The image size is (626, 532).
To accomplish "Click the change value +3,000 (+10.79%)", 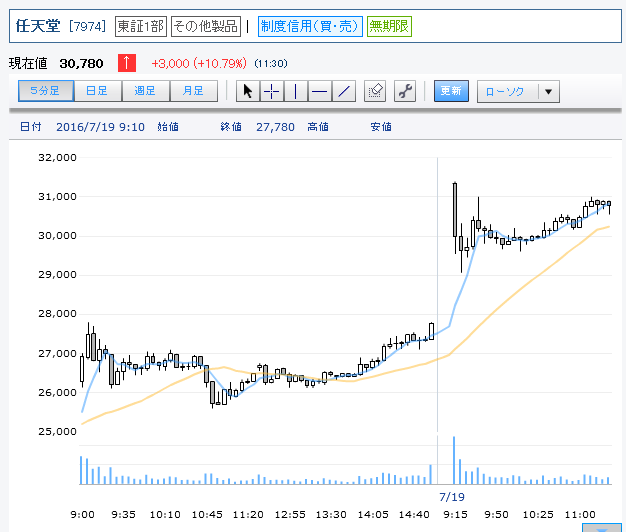I will coord(199,63).
